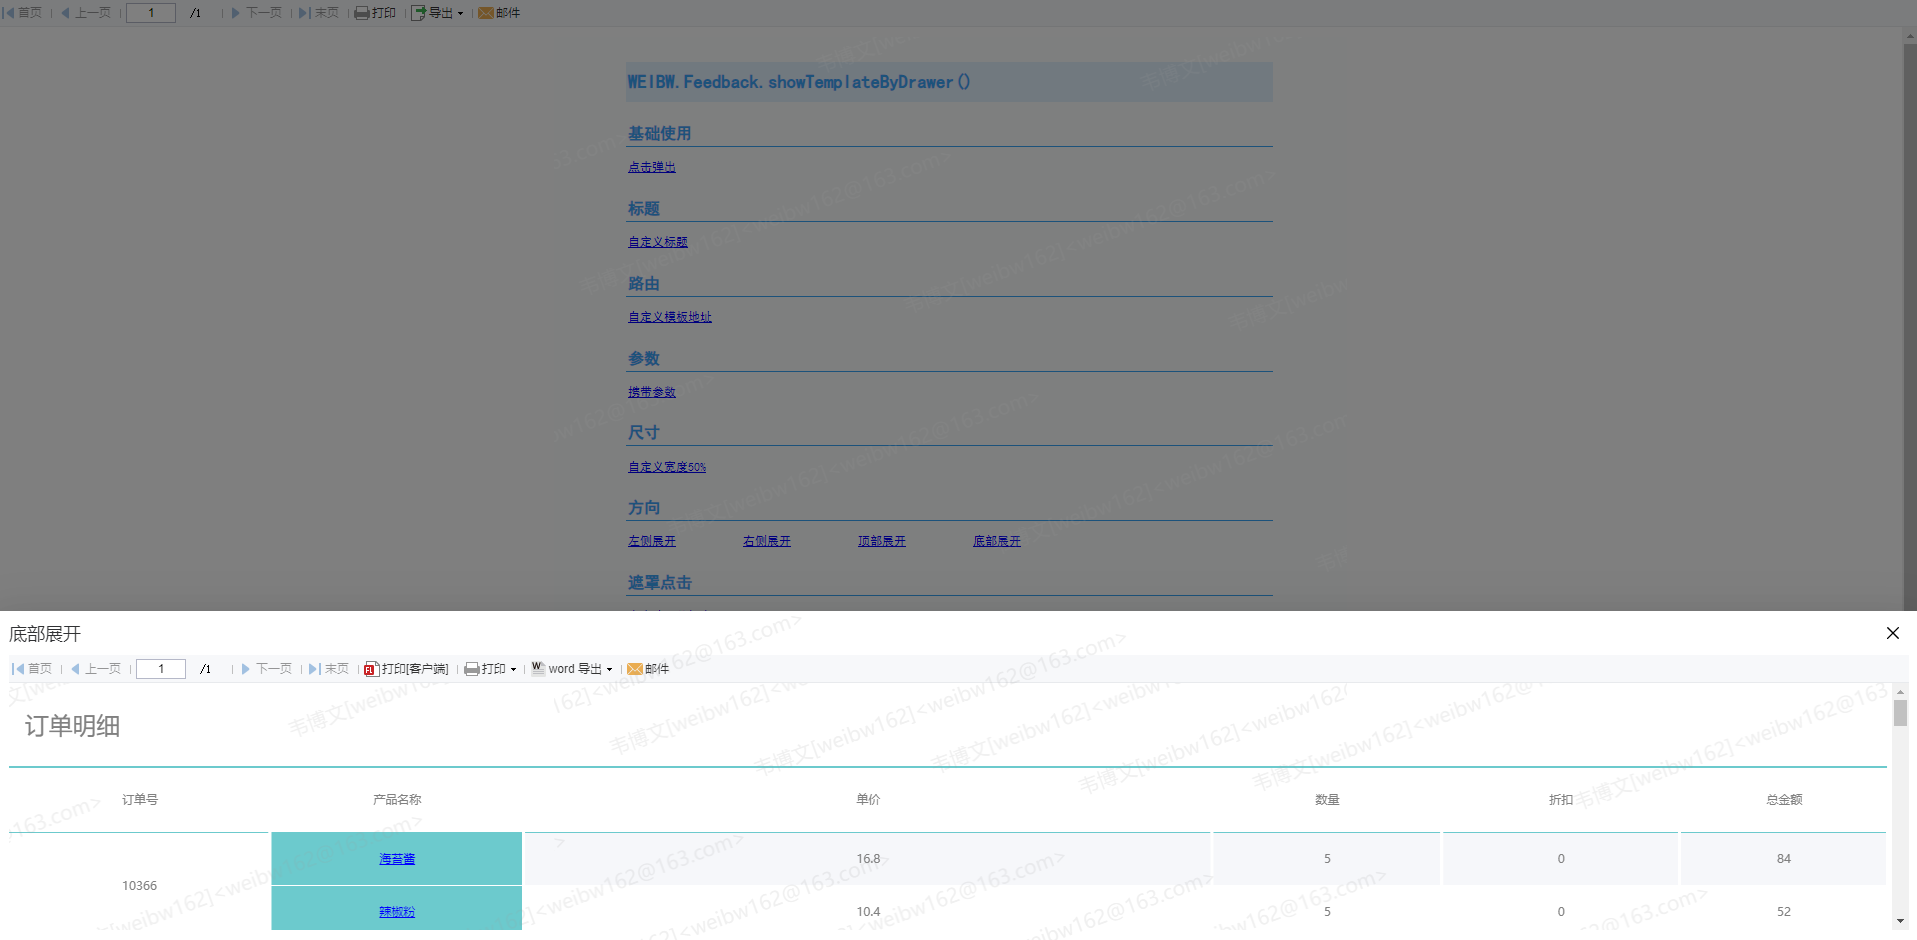Image resolution: width=1917 pixels, height=940 pixels.
Task: Click the 自定义标题 link in background page
Action: [658, 242]
